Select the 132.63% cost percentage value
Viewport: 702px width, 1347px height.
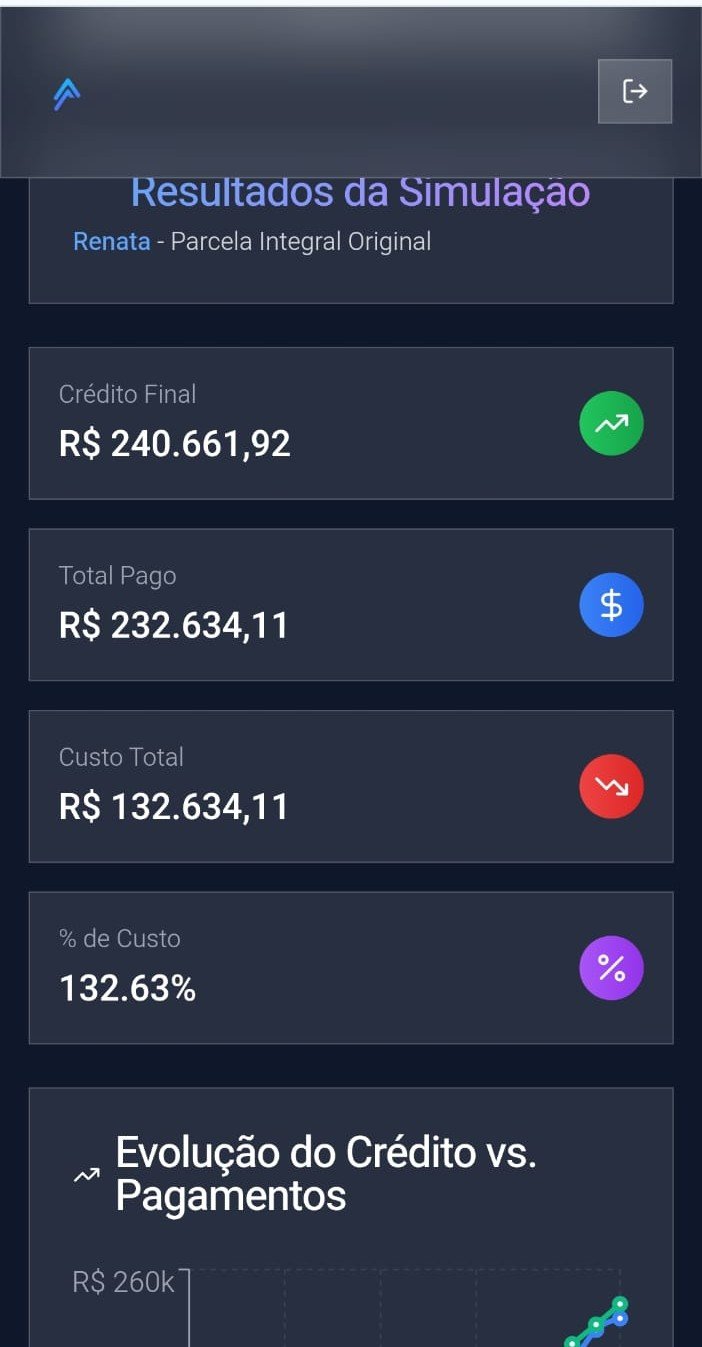pos(128,988)
